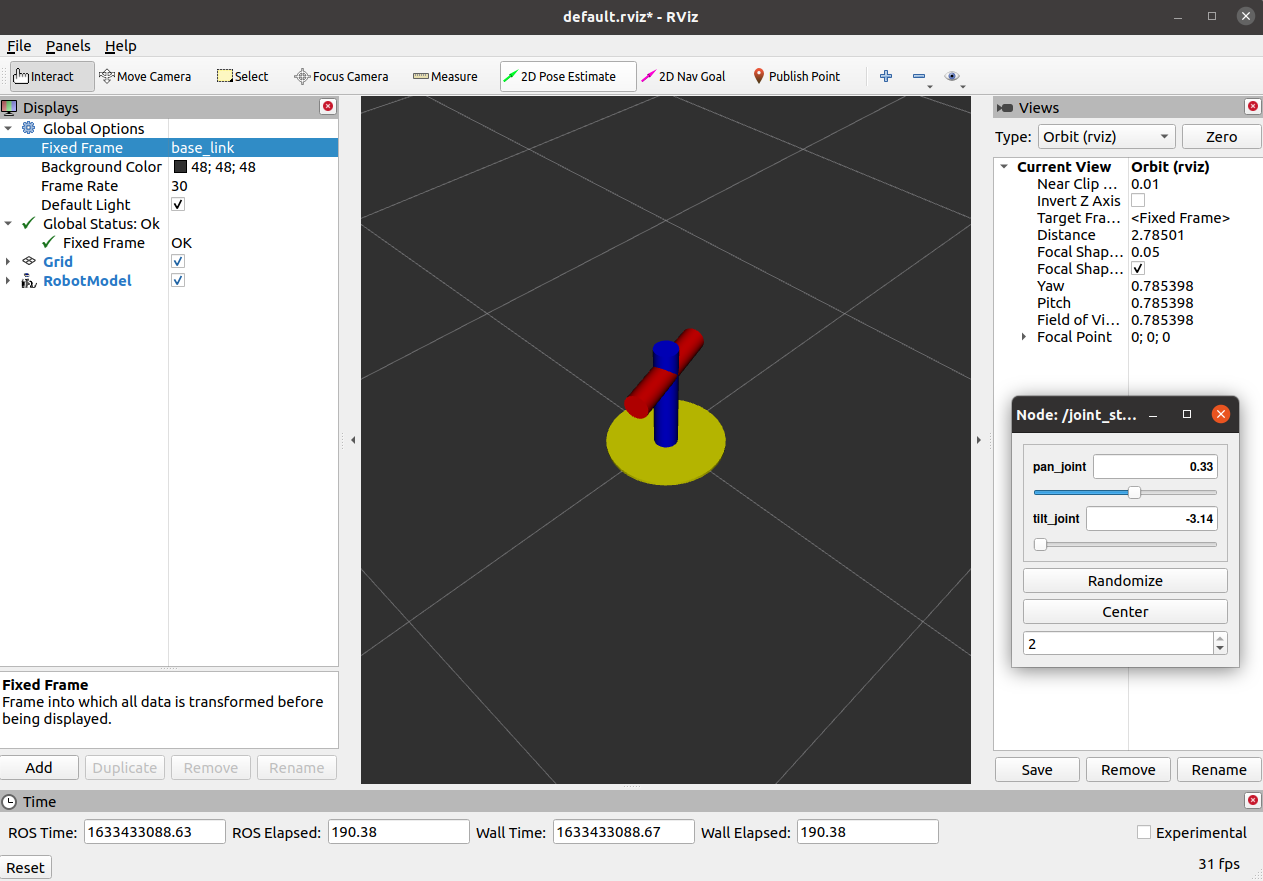Click the tilt_joint slider handle
Viewport: 1263px width, 881px height.
click(x=1040, y=544)
